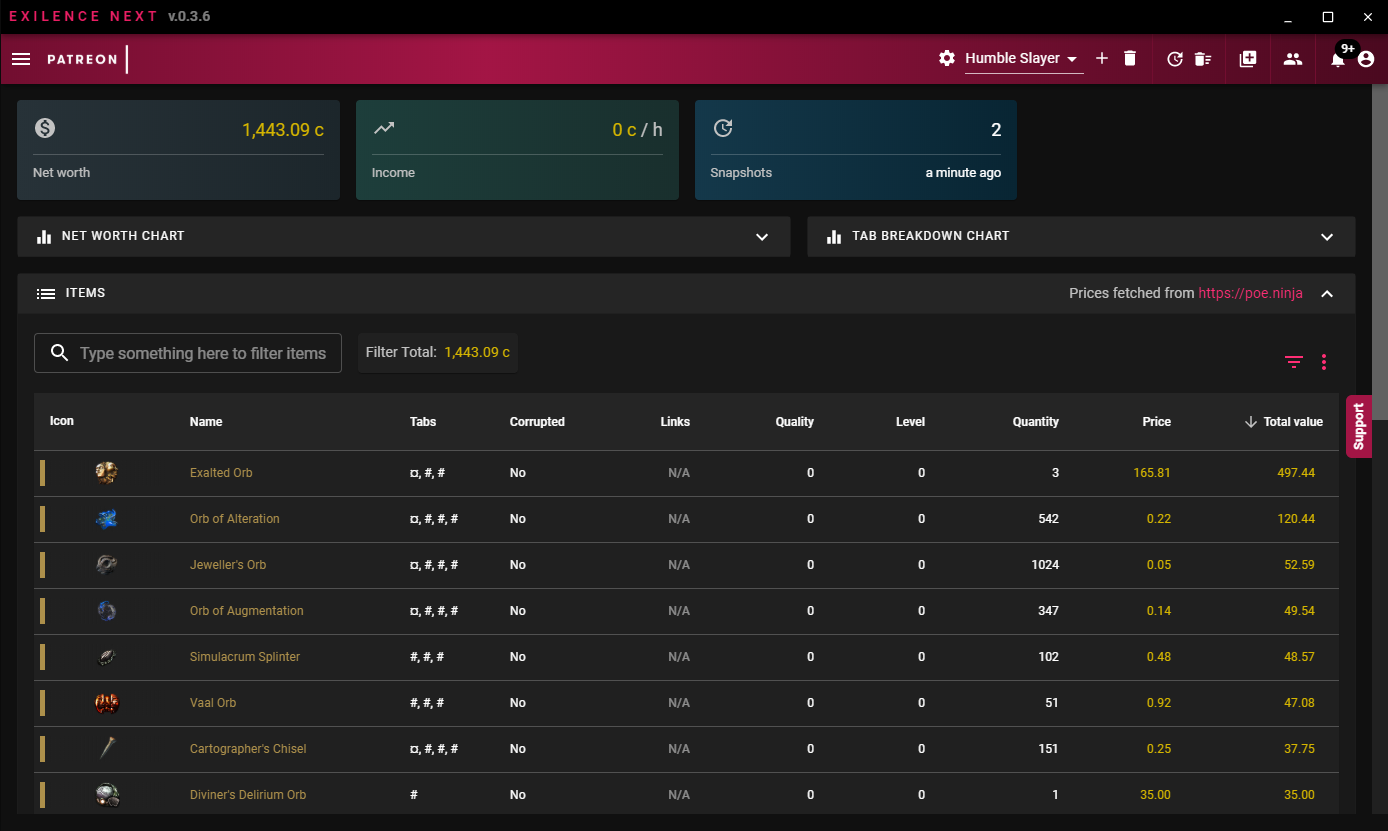
Task: Clear all snapshots with trash-list icon
Action: tap(1203, 59)
